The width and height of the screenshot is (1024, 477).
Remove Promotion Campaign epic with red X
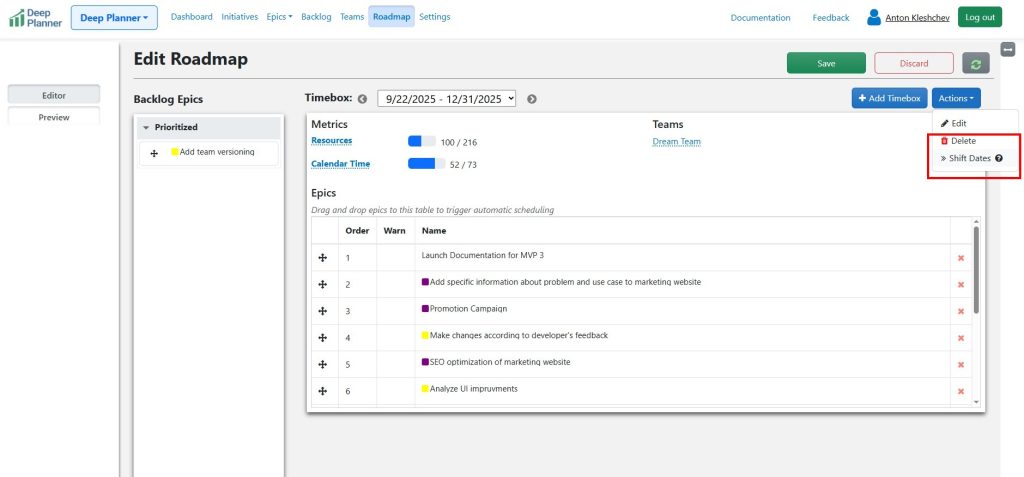pos(961,311)
